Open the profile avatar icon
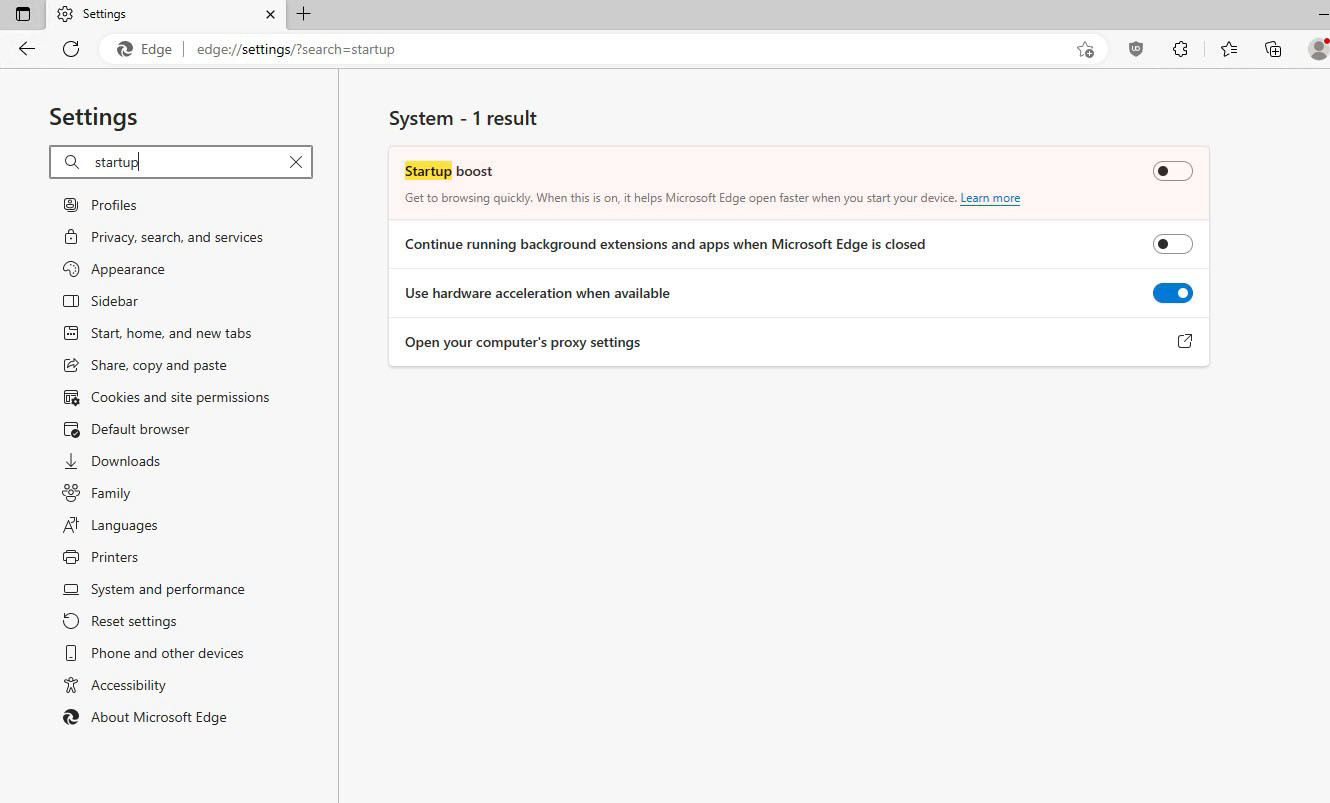 click(1319, 49)
